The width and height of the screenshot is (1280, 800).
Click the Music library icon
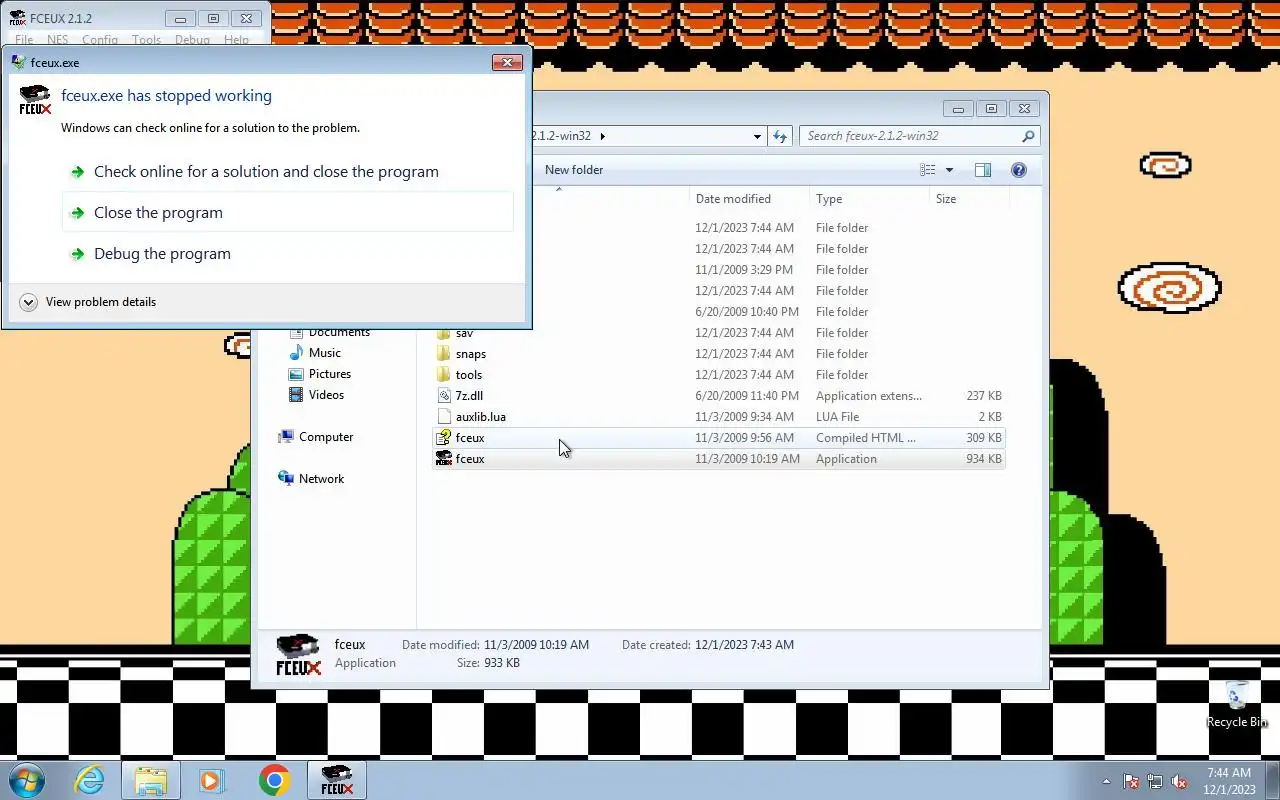296,353
